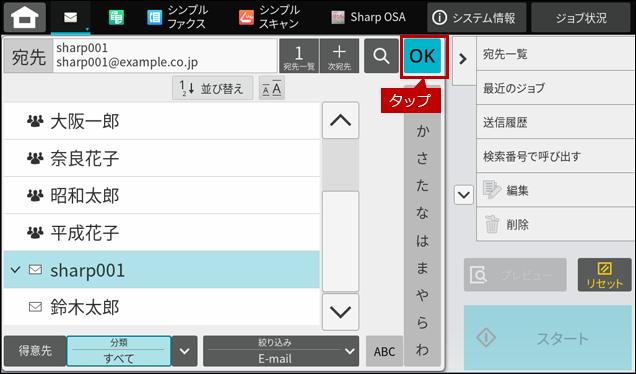Open Sharp OSA application
This screenshot has width=636, height=374.
click(x=368, y=17)
